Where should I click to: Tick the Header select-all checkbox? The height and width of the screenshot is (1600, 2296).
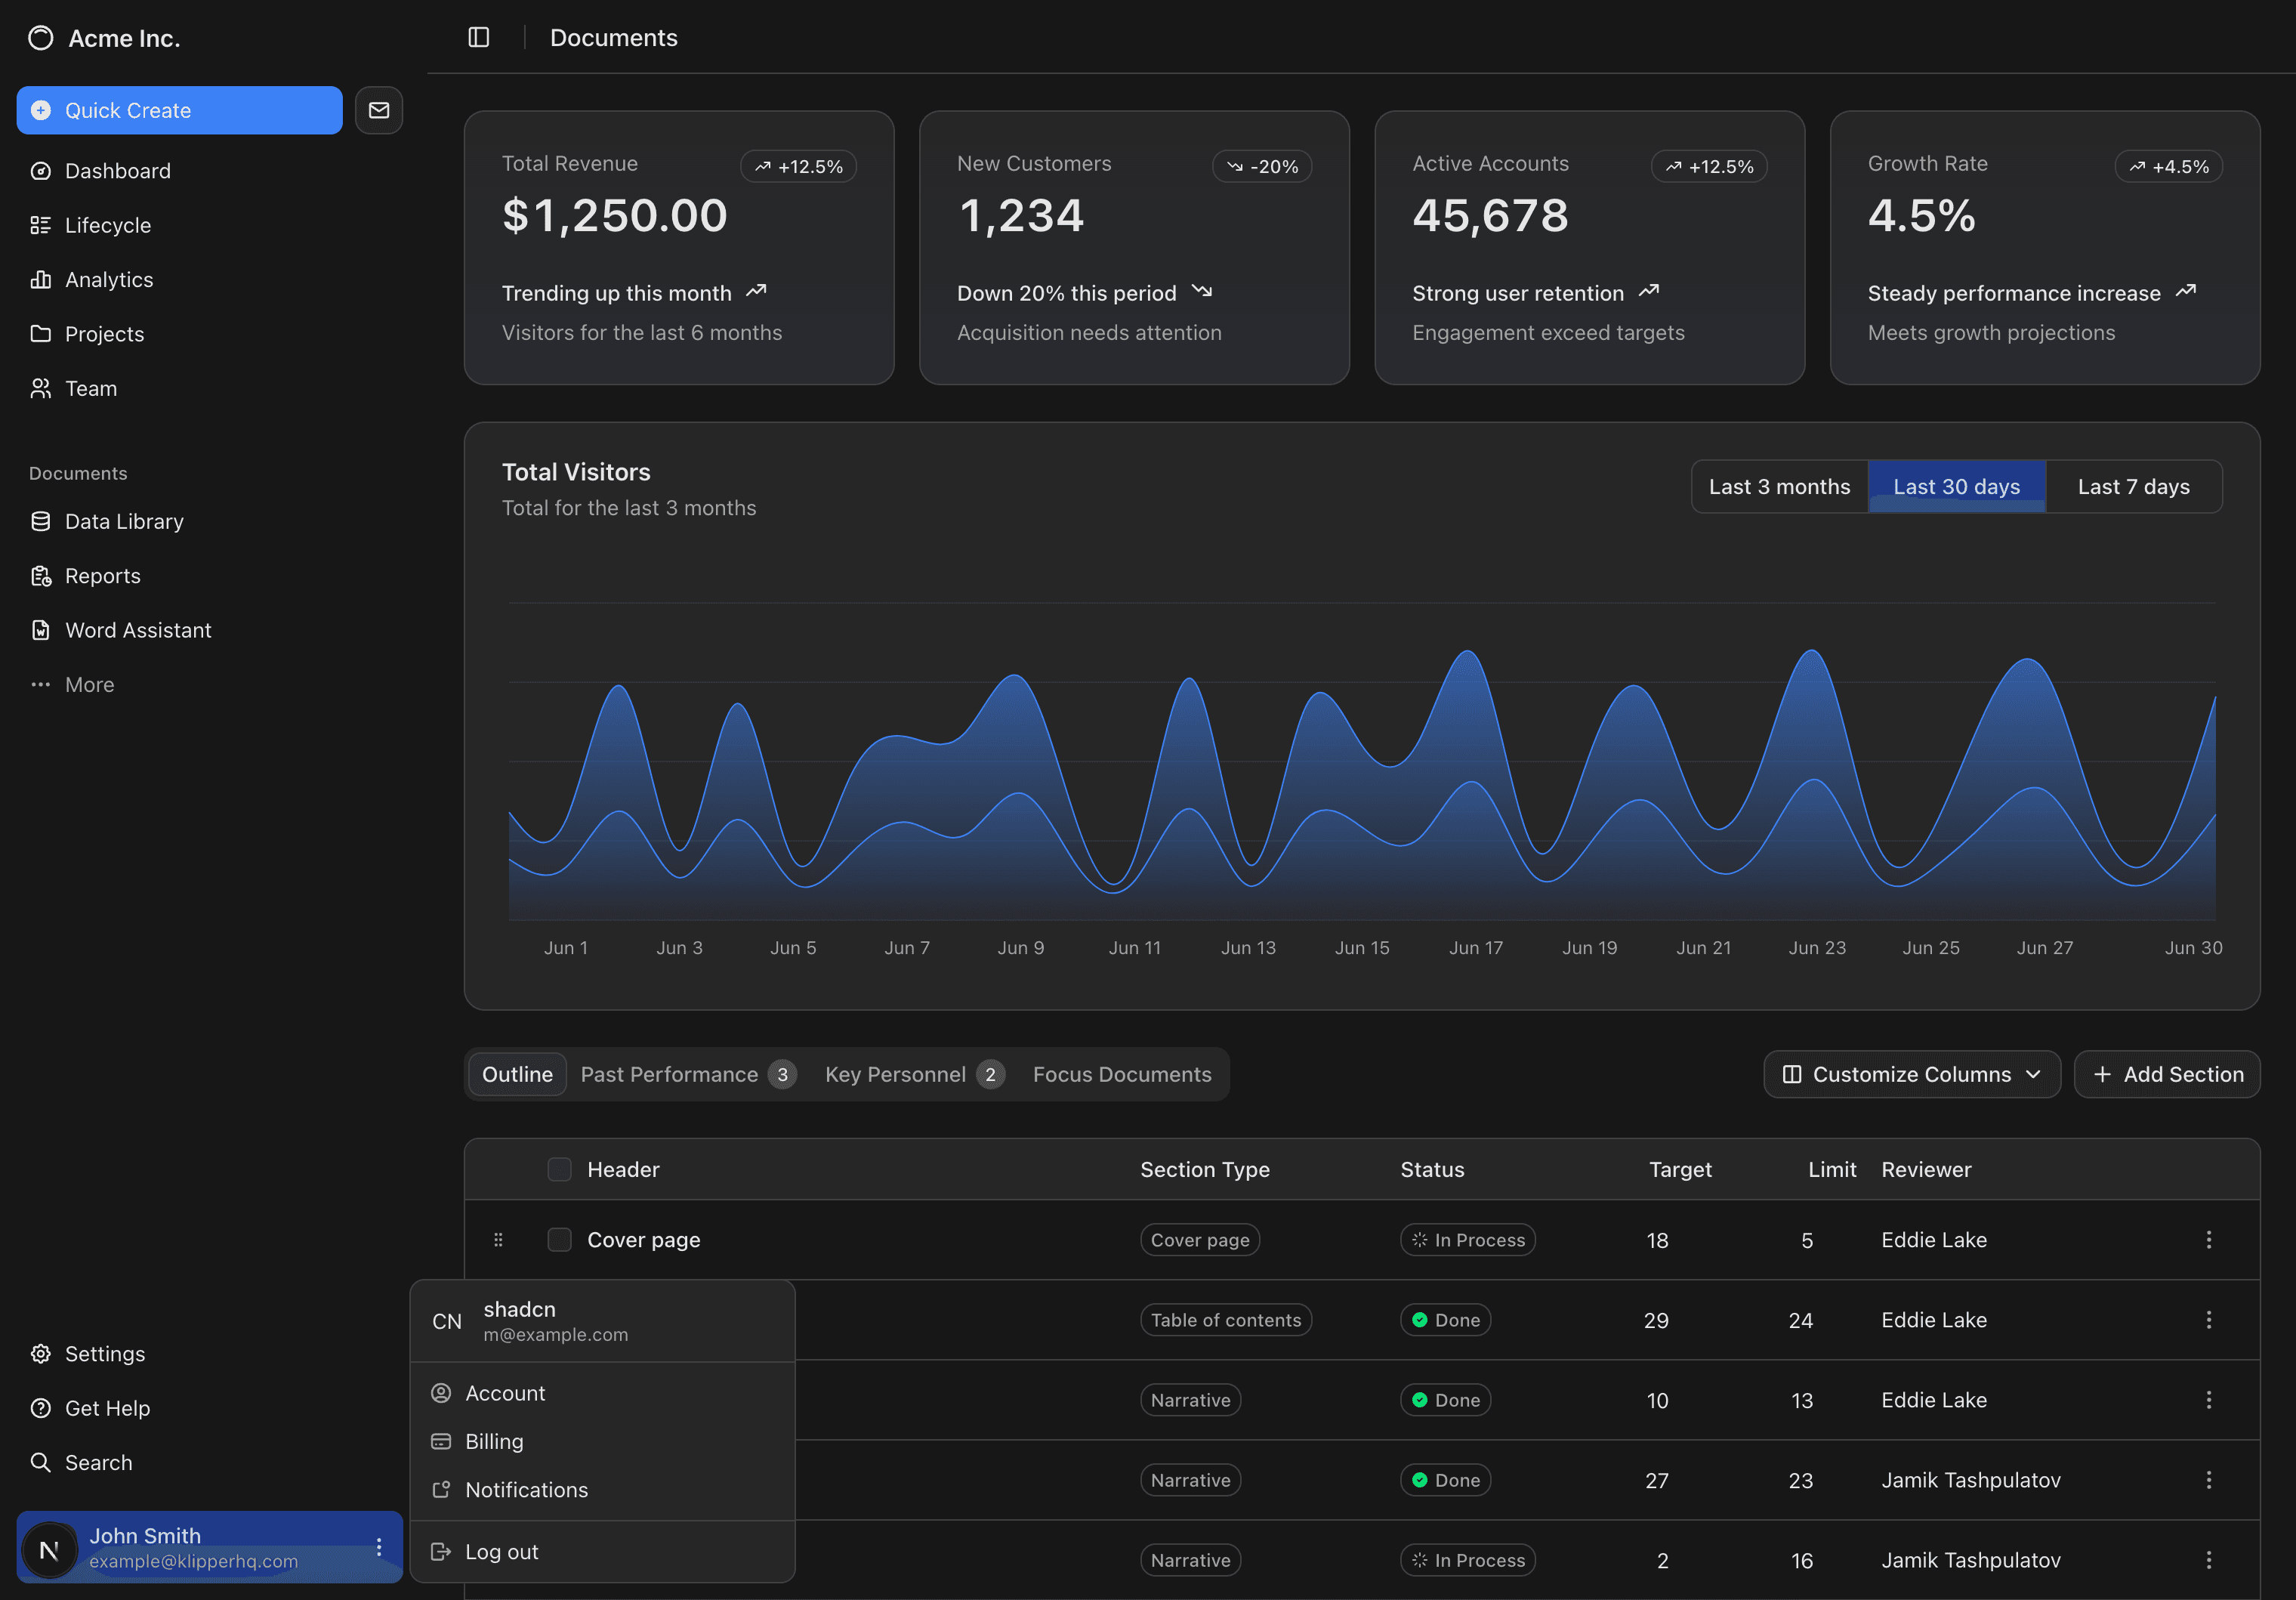click(x=559, y=1169)
